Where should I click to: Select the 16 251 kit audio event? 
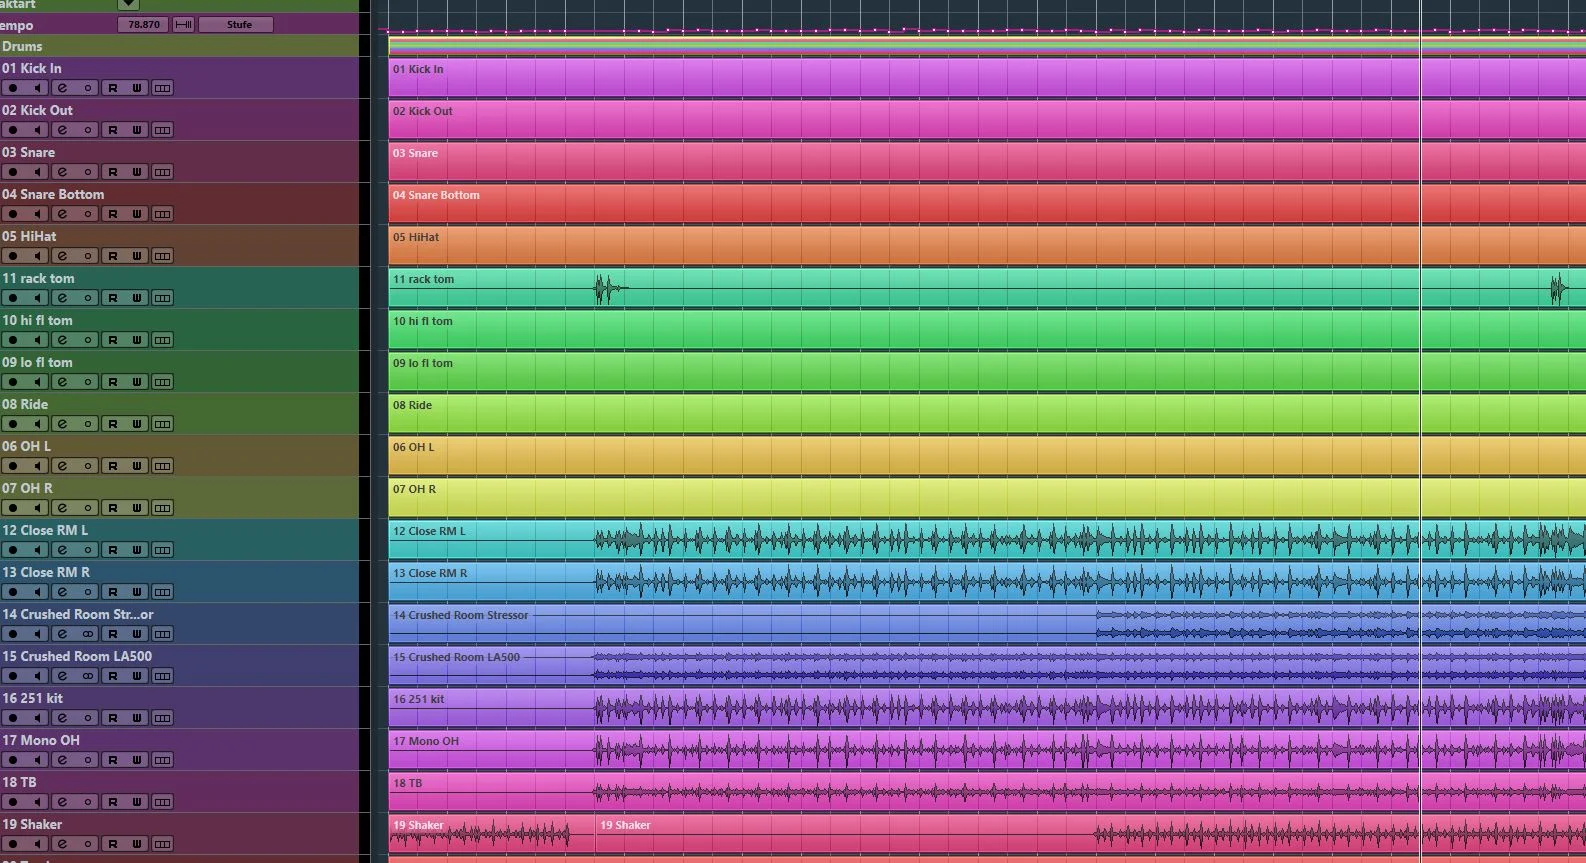point(987,707)
